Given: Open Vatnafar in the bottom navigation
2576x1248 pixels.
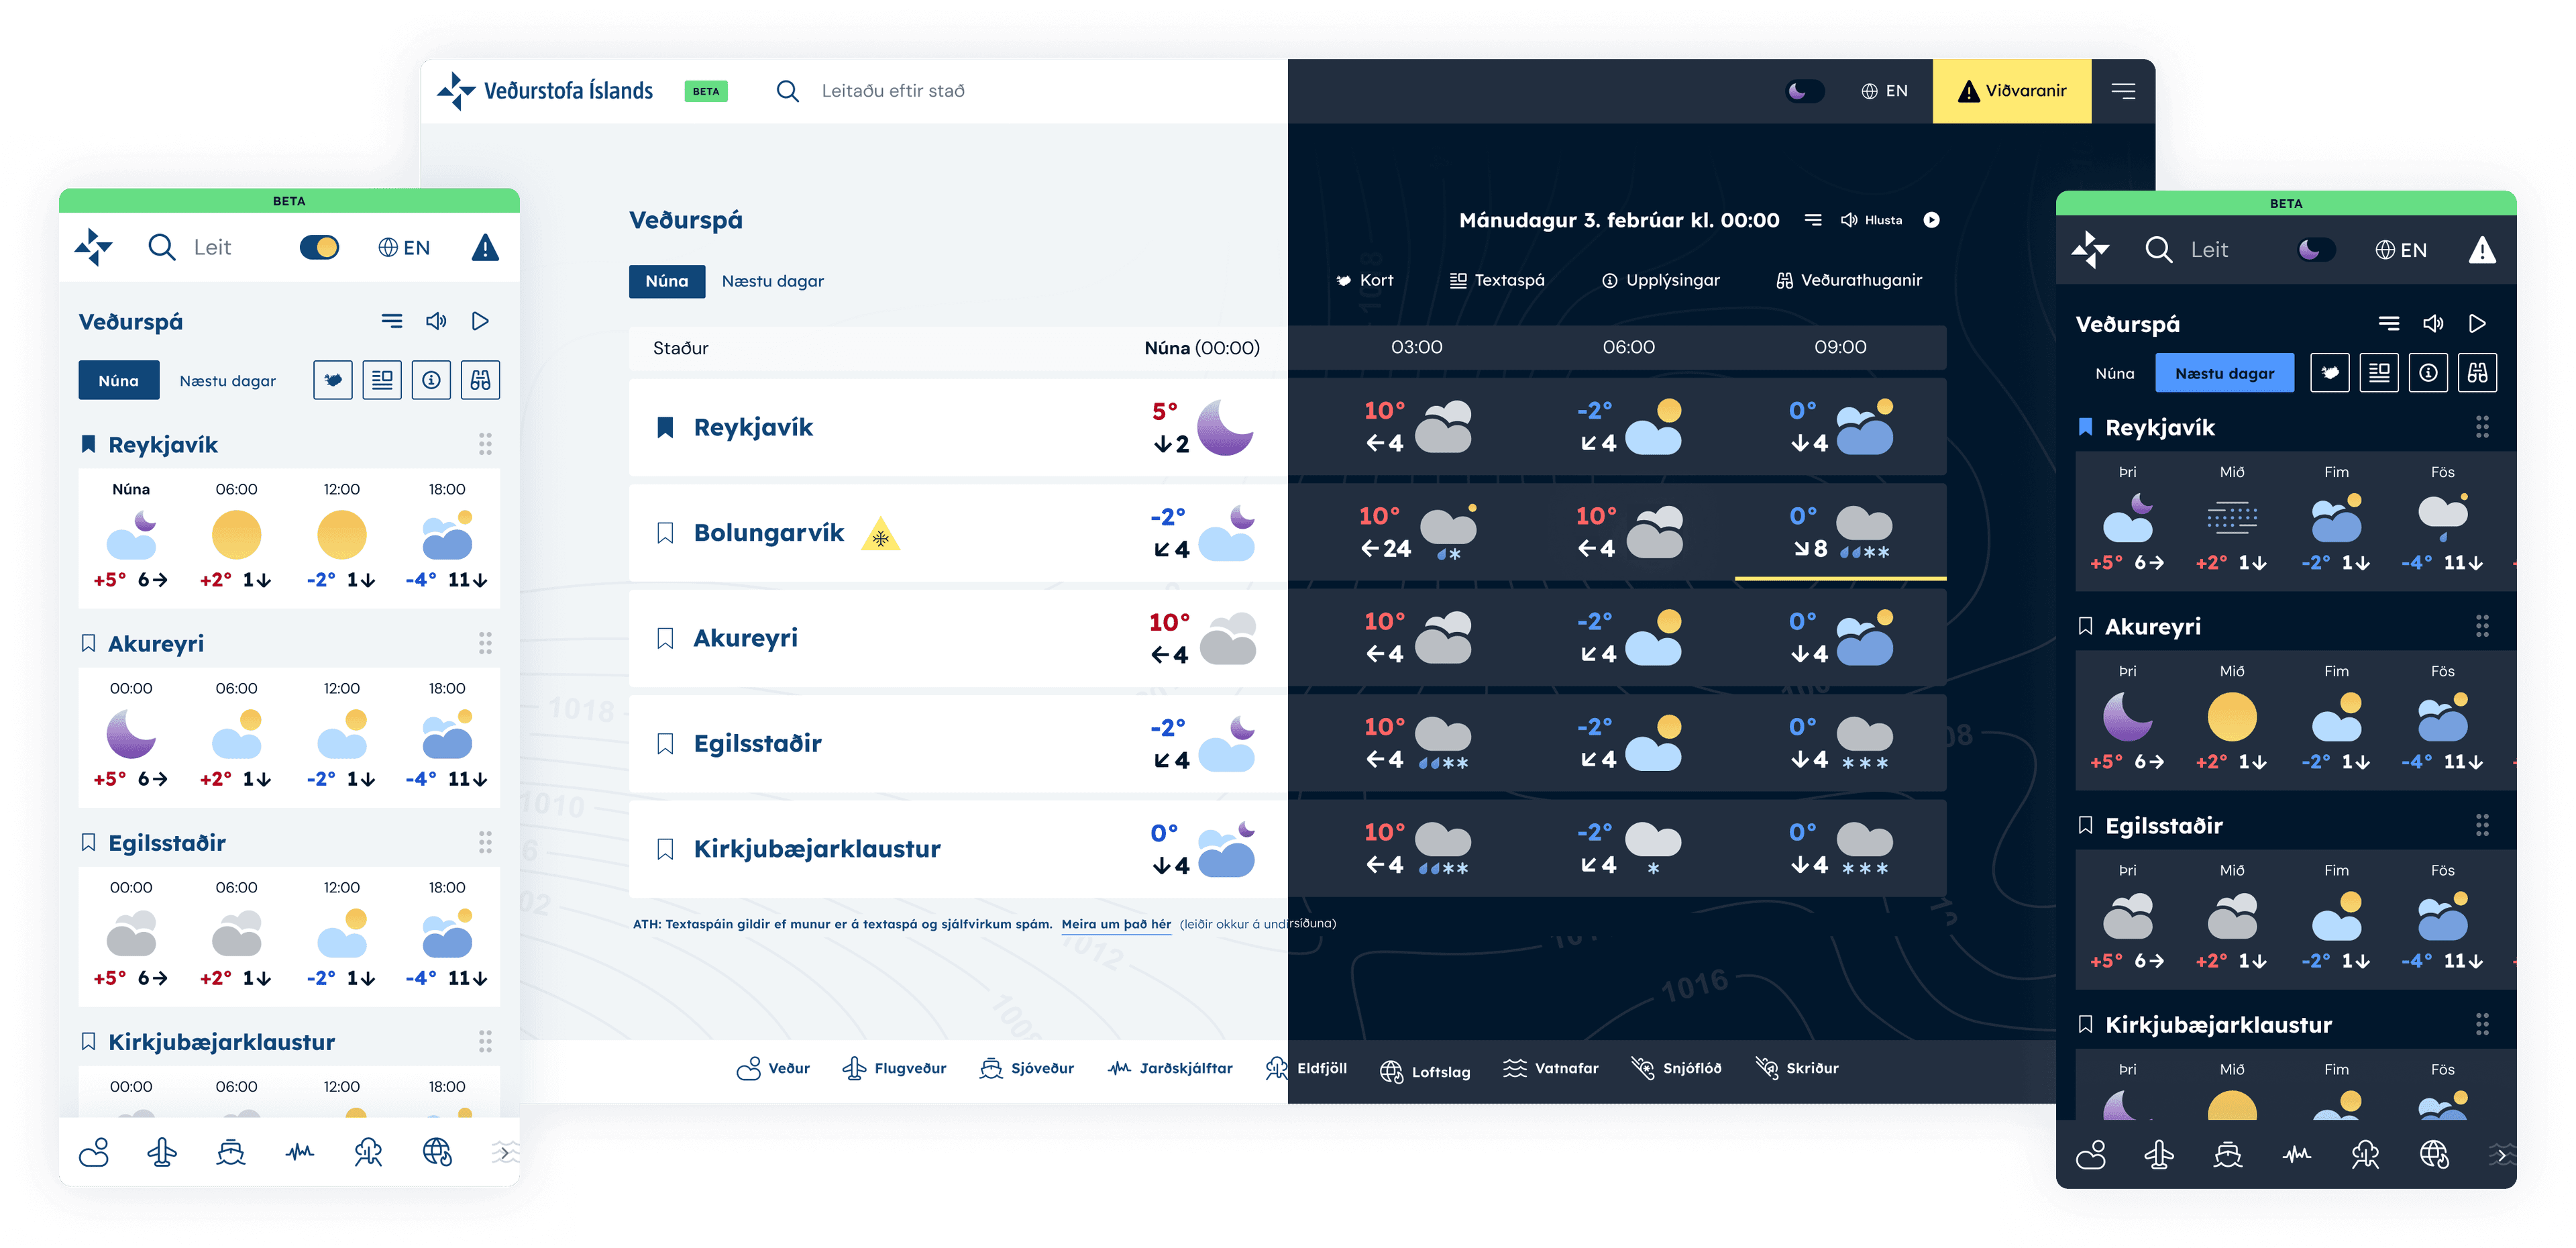Looking at the screenshot, I should pos(1551,1068).
